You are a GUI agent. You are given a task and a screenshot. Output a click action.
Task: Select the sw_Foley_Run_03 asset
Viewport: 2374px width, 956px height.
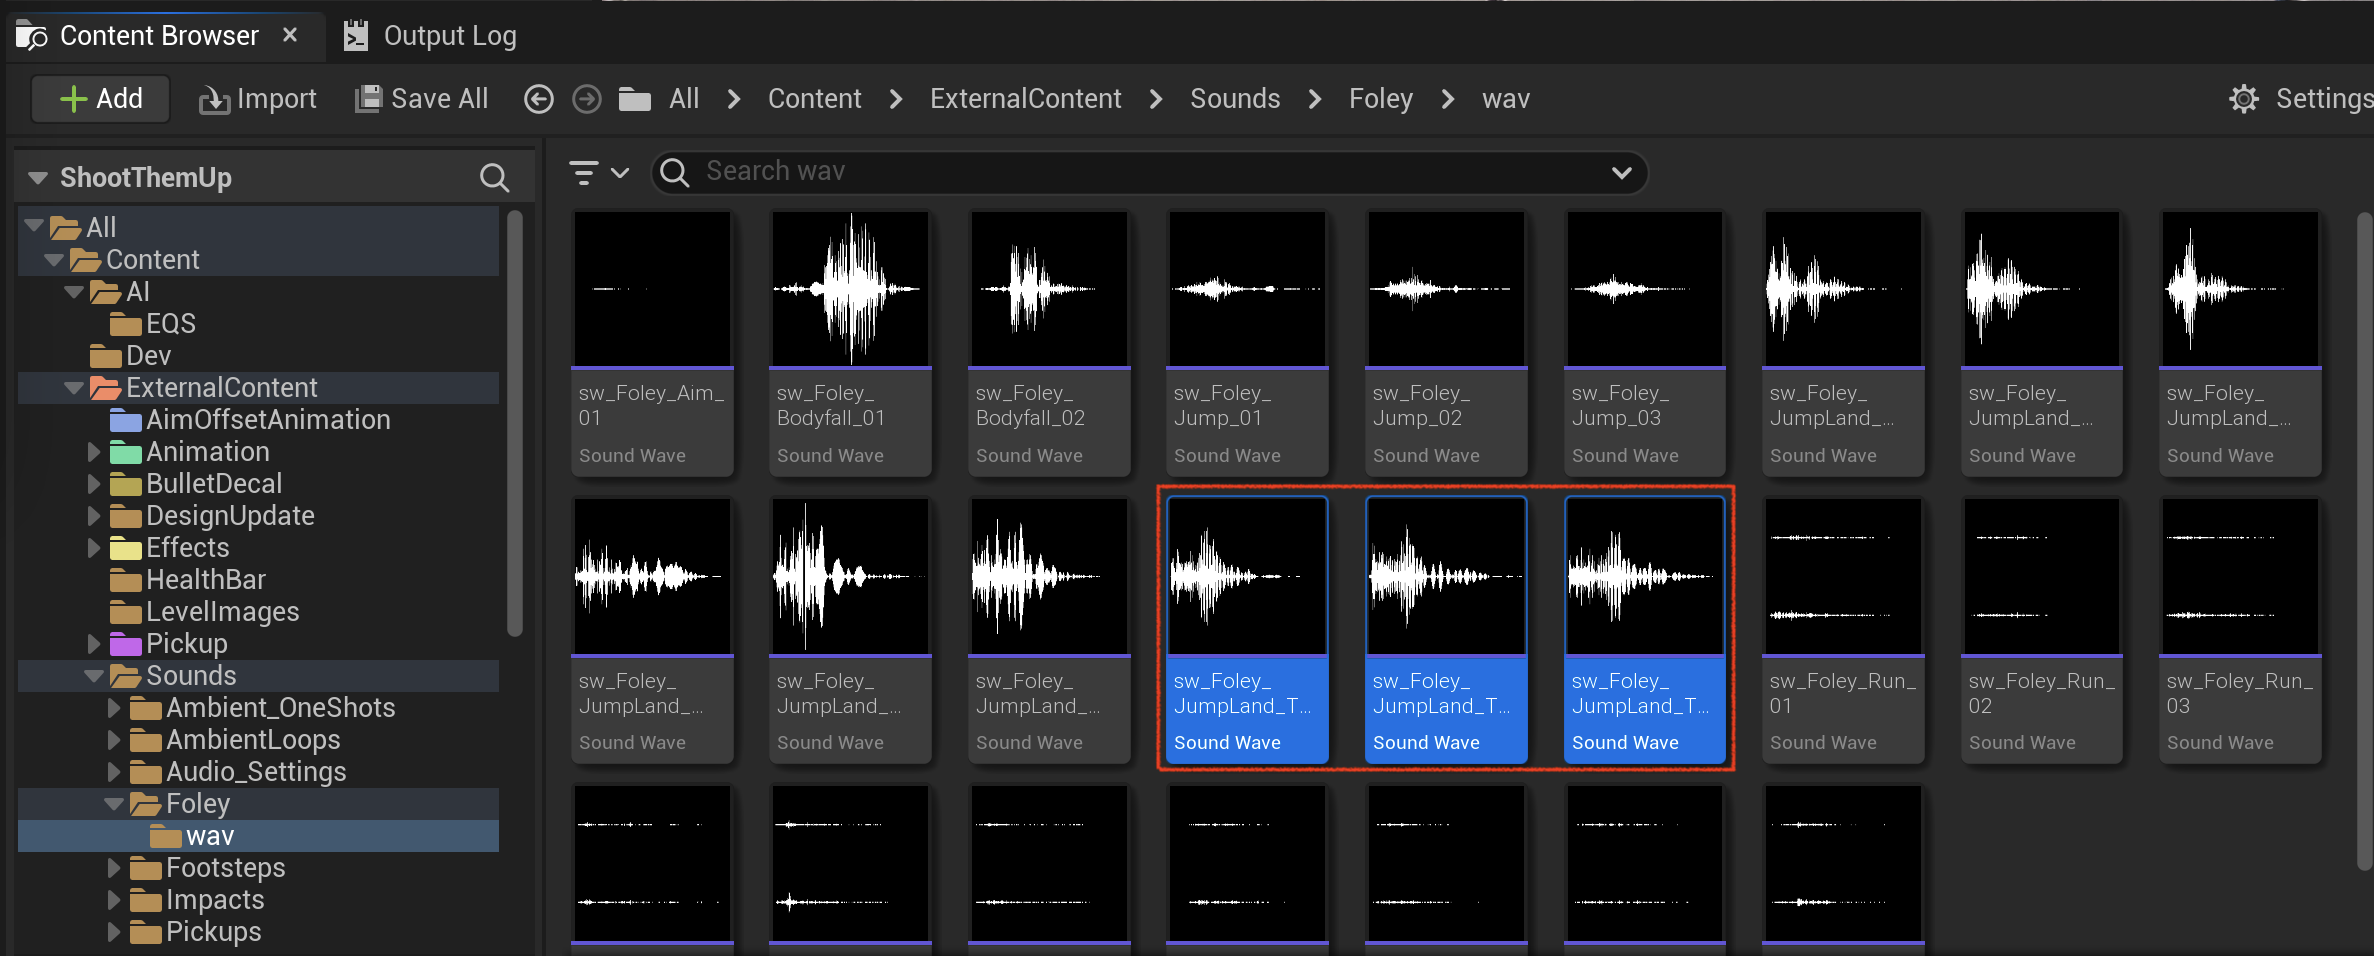coord(2240,630)
